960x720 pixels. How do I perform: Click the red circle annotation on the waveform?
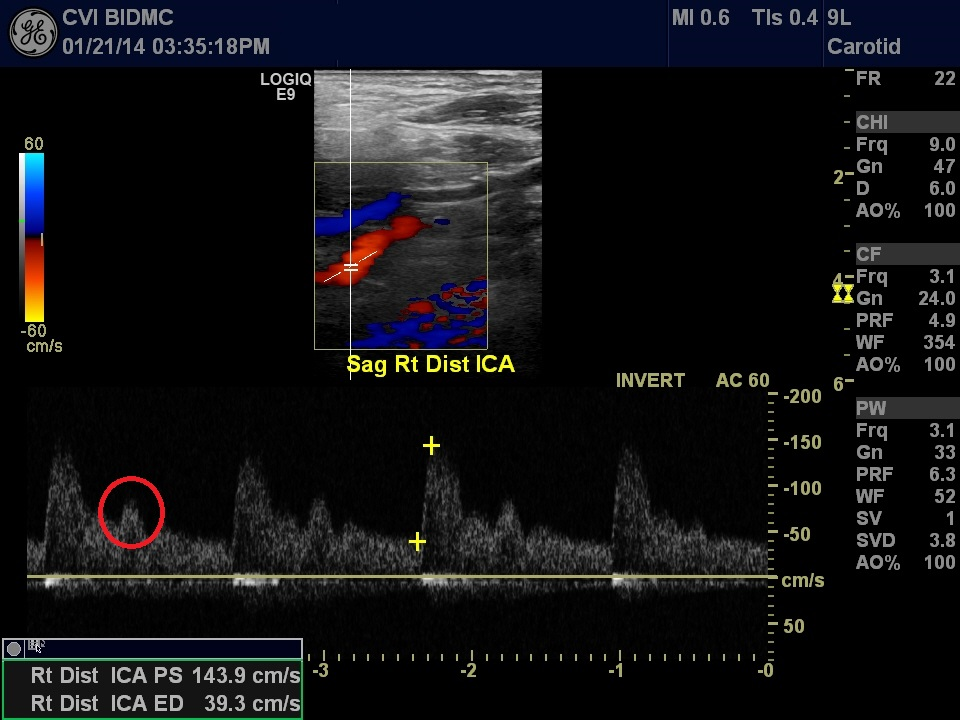click(x=131, y=513)
